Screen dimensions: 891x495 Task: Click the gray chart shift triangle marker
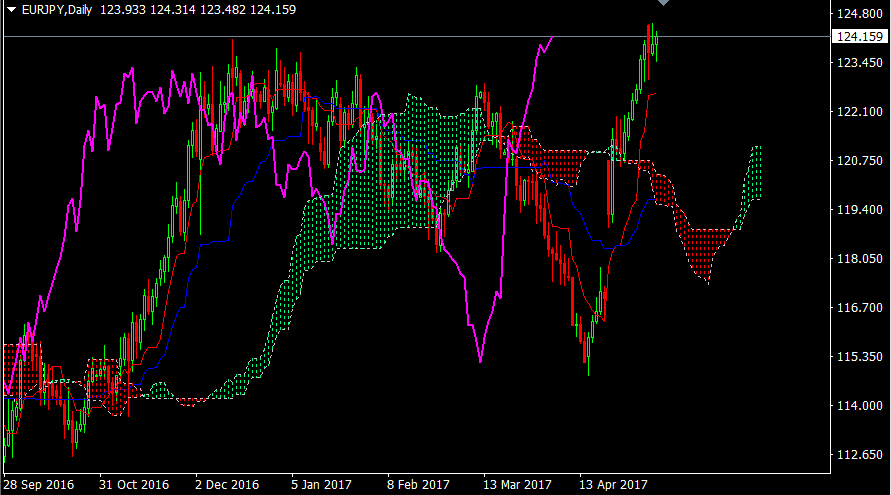point(662,3)
